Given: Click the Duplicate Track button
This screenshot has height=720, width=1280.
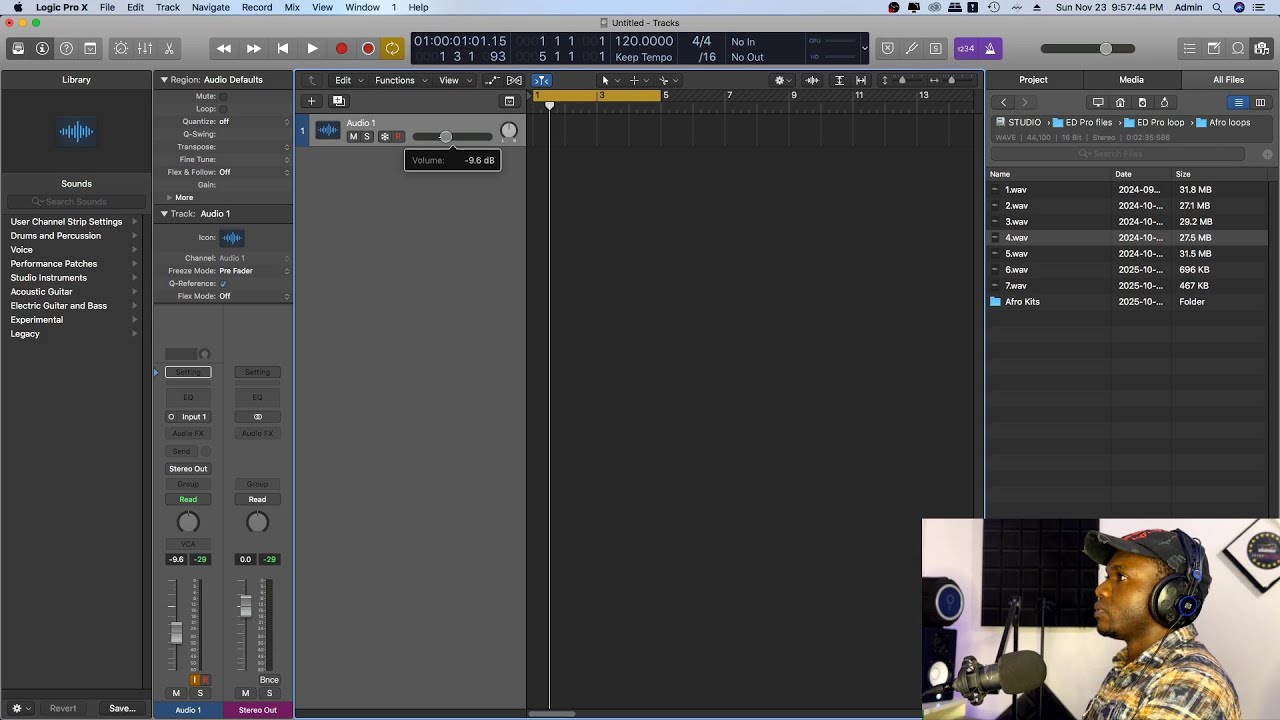Looking at the screenshot, I should (x=338, y=101).
